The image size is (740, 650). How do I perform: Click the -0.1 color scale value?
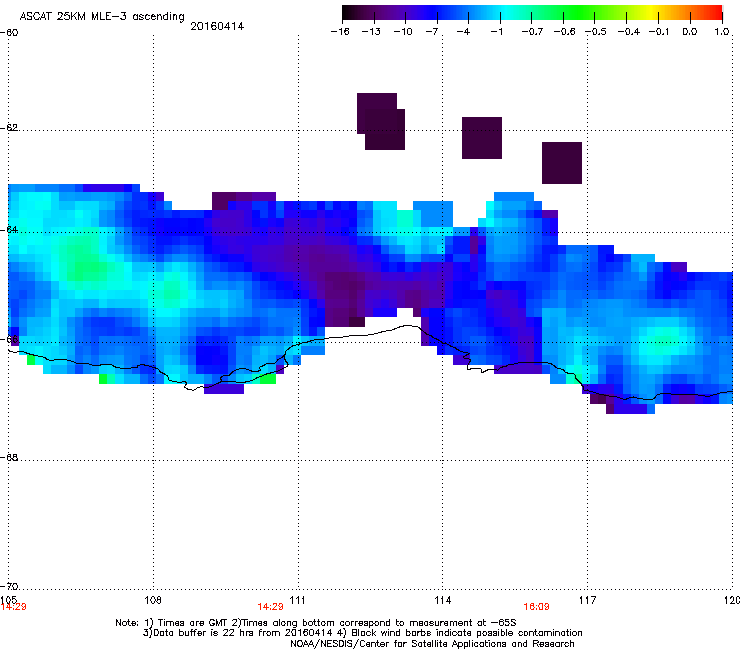[x=659, y=32]
